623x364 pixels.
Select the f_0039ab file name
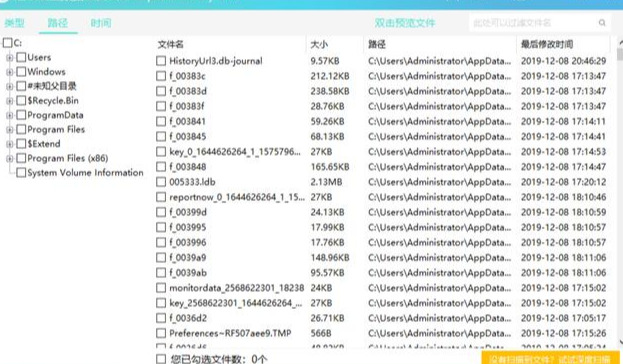coord(188,273)
